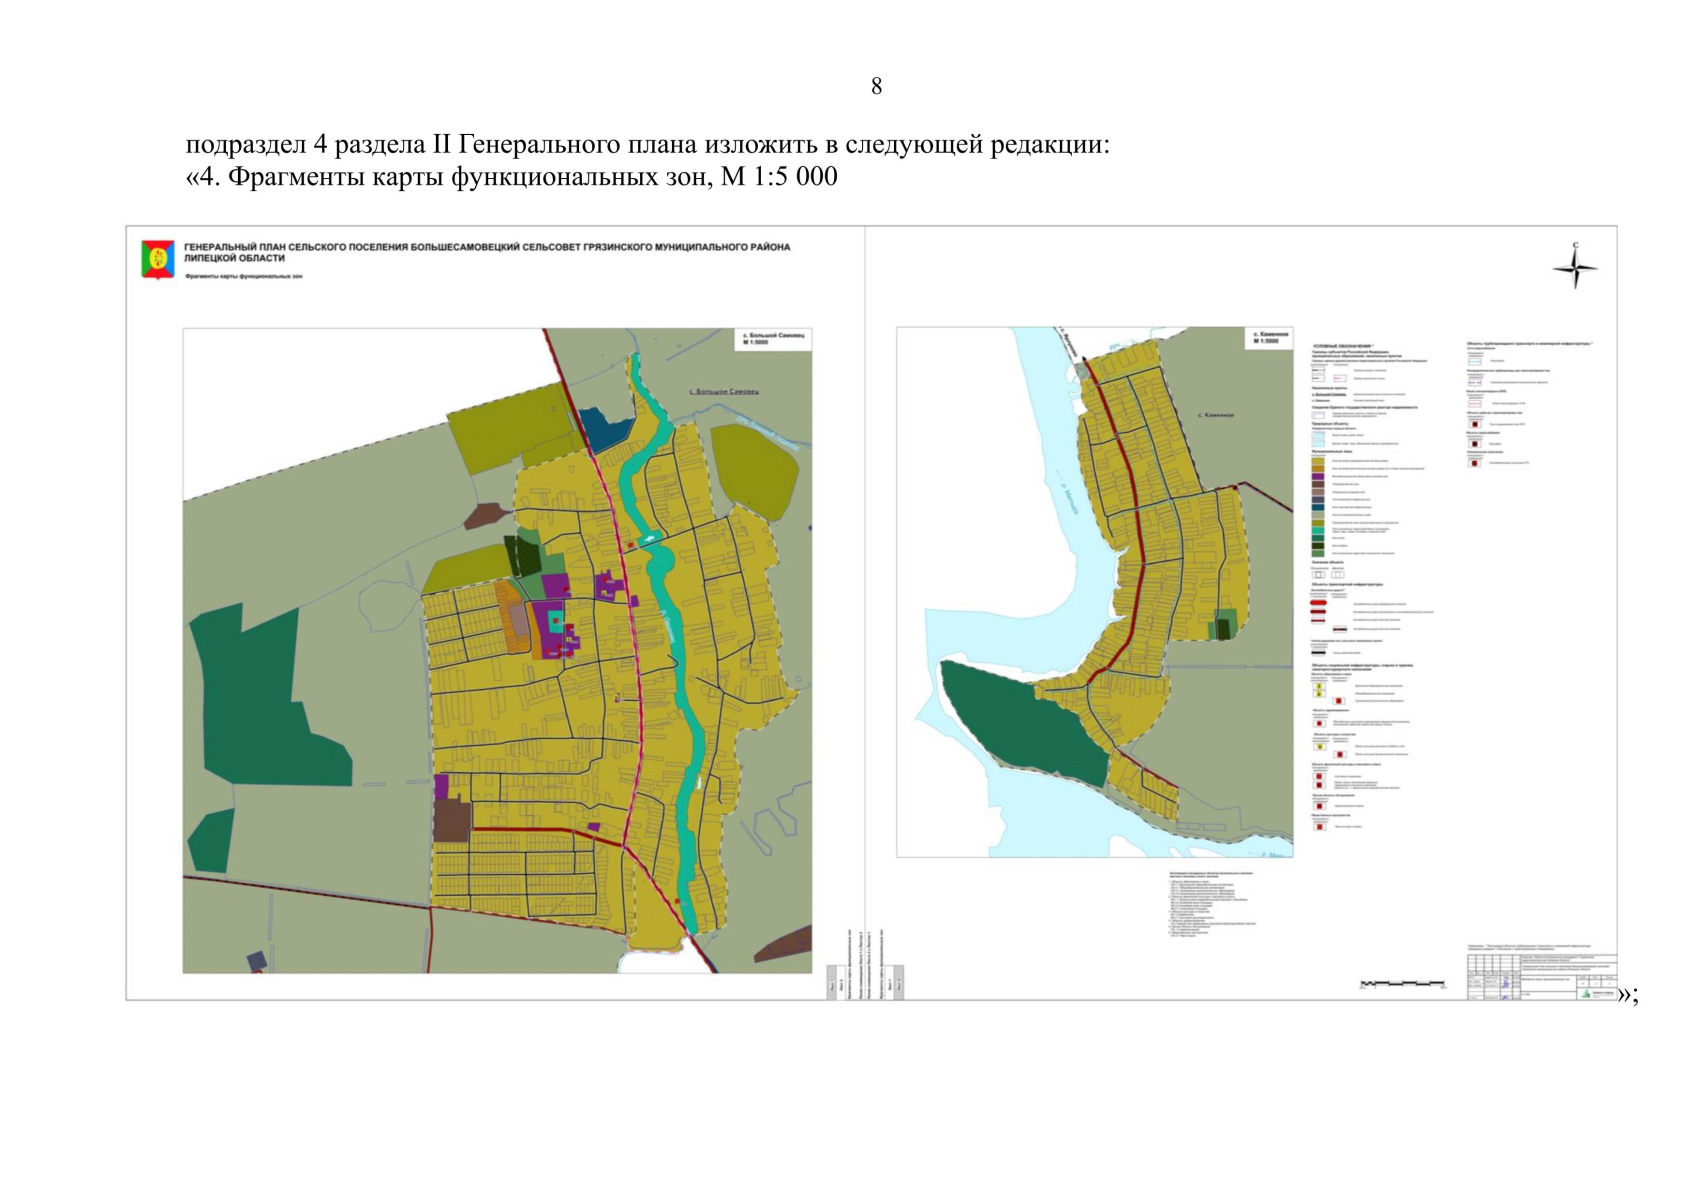Click the map scale bar

(x=1403, y=984)
